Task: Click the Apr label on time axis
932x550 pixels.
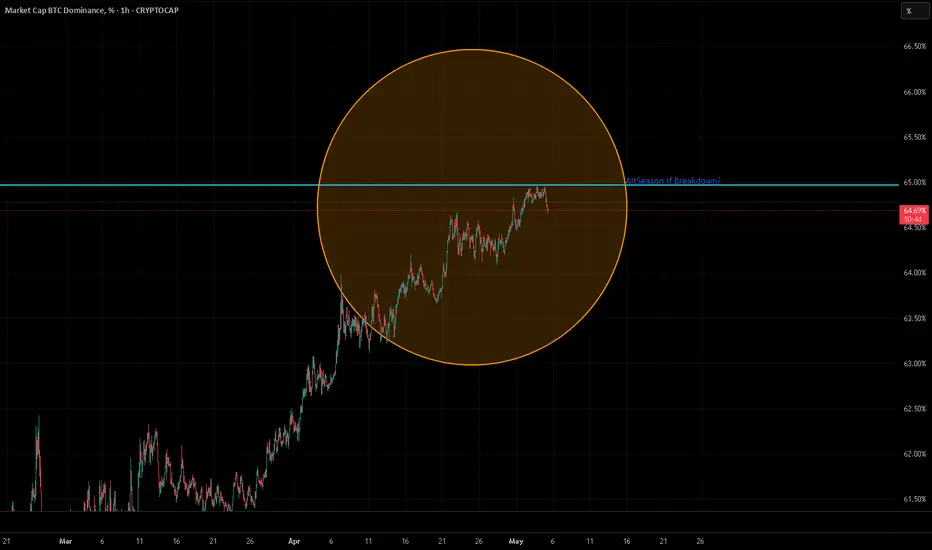Action: (294, 541)
